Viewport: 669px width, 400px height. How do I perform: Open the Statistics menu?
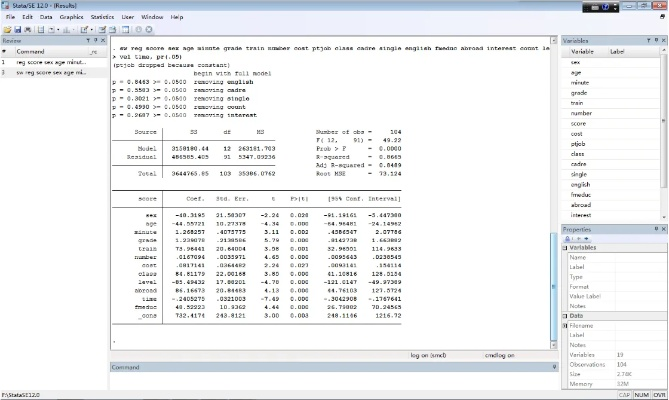pos(102,17)
